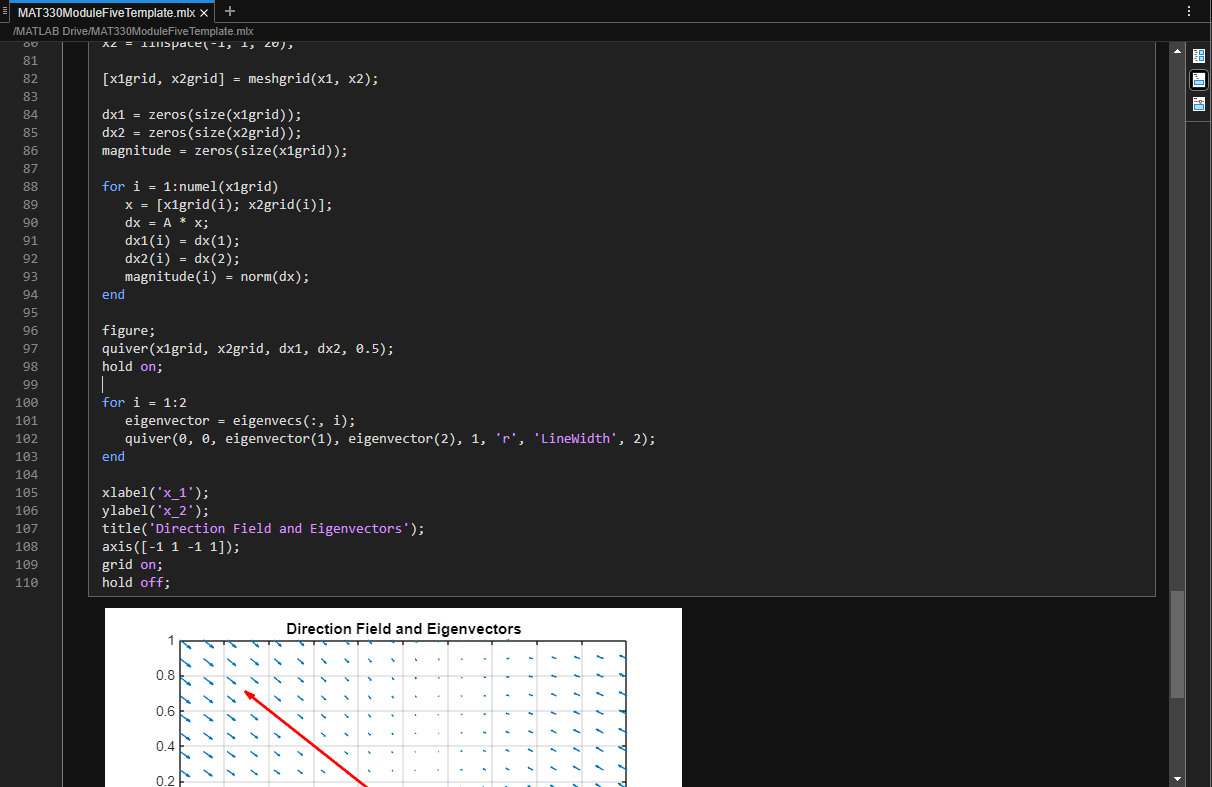
Task: Click the 'dx1(i) = dx(1);' line
Action: pyautogui.click(x=182, y=241)
